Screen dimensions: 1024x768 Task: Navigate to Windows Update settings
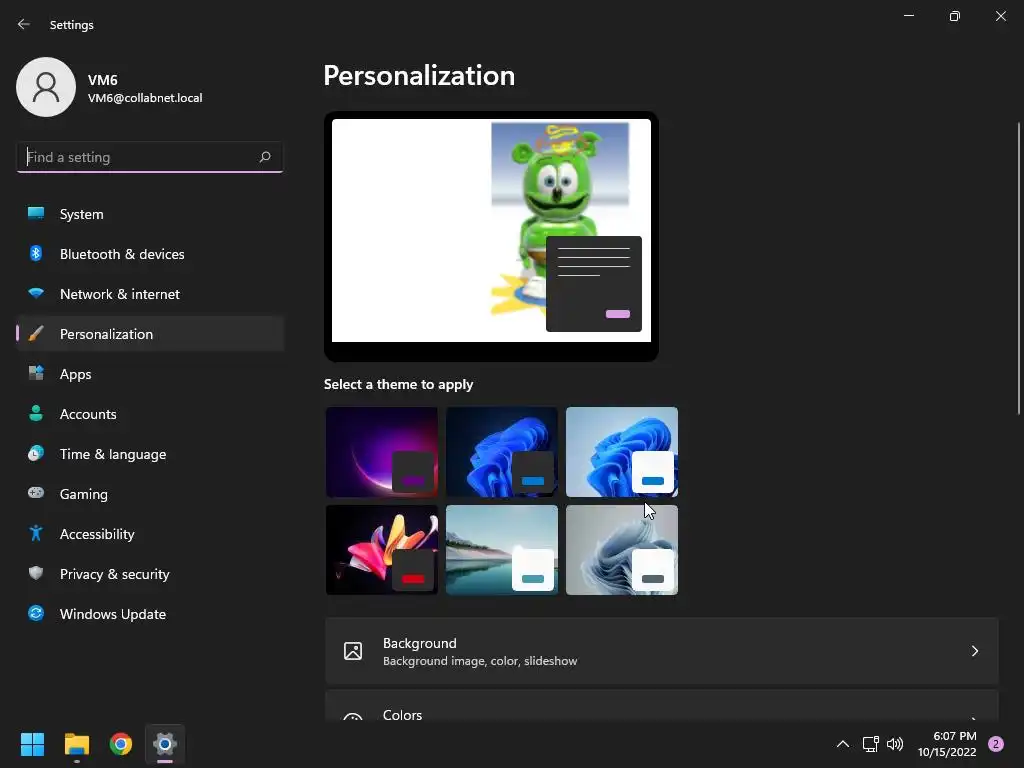(150, 614)
